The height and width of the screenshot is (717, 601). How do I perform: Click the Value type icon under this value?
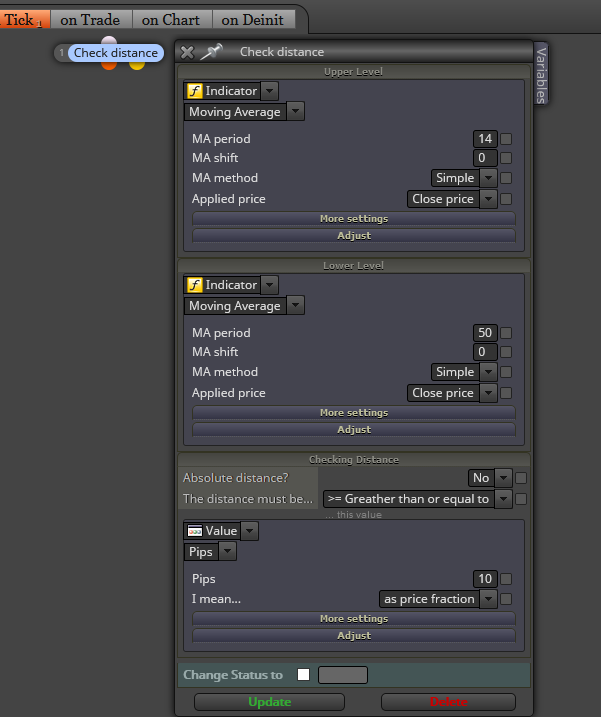coord(195,530)
